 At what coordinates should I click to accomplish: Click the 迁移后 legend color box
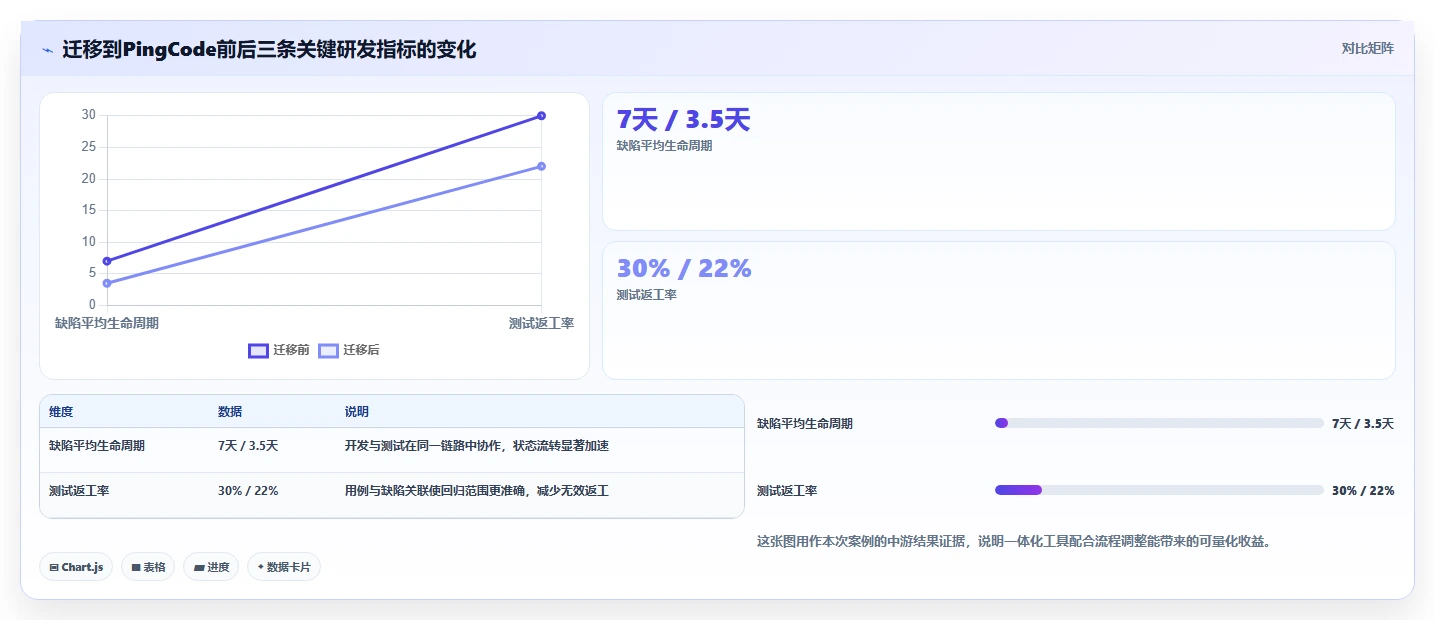(328, 350)
